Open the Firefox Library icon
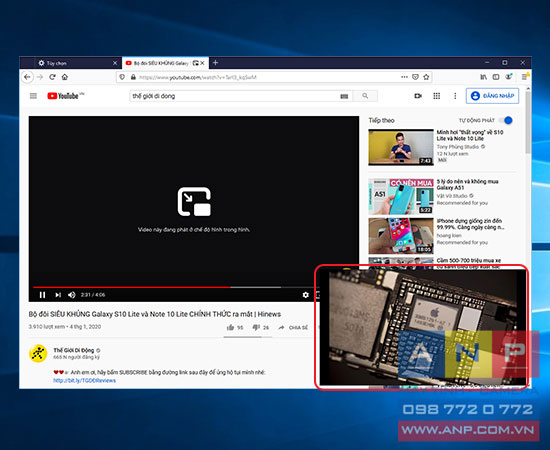550x450 pixels. [x=484, y=77]
